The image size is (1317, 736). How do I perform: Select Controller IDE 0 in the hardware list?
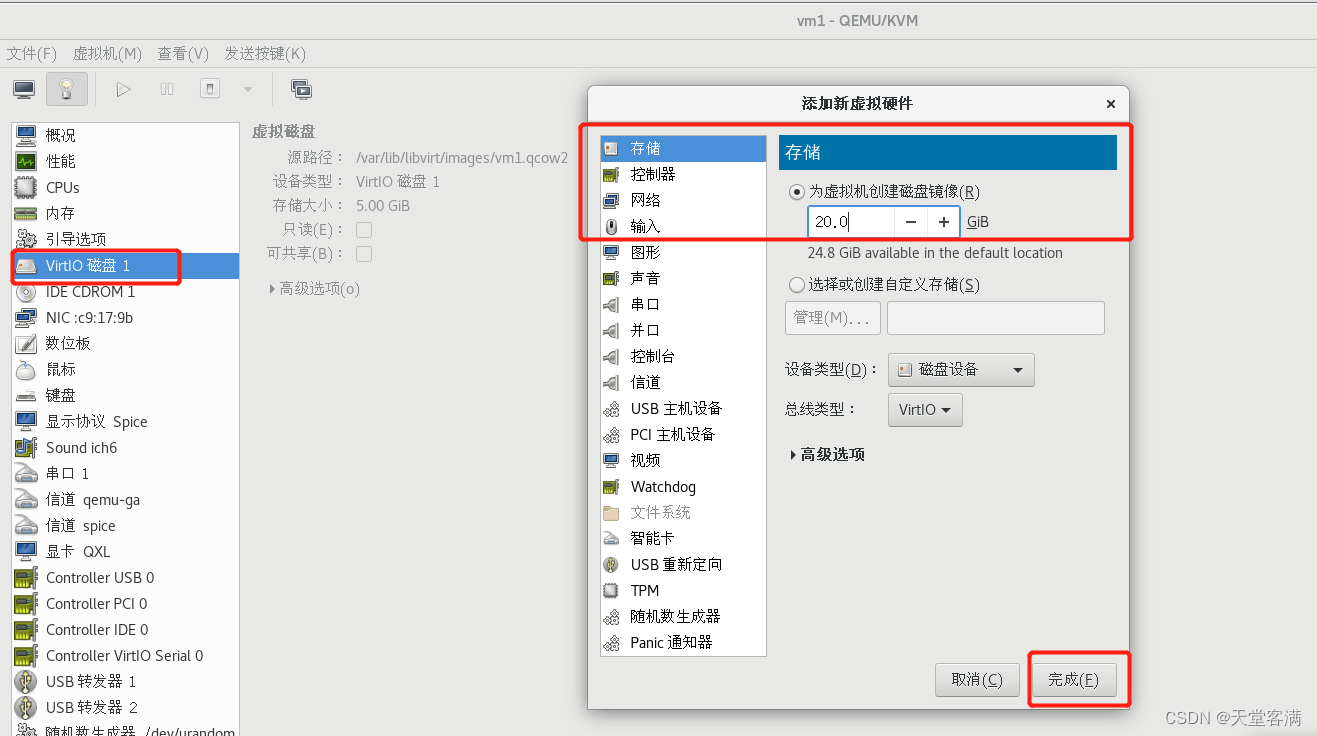(125, 629)
